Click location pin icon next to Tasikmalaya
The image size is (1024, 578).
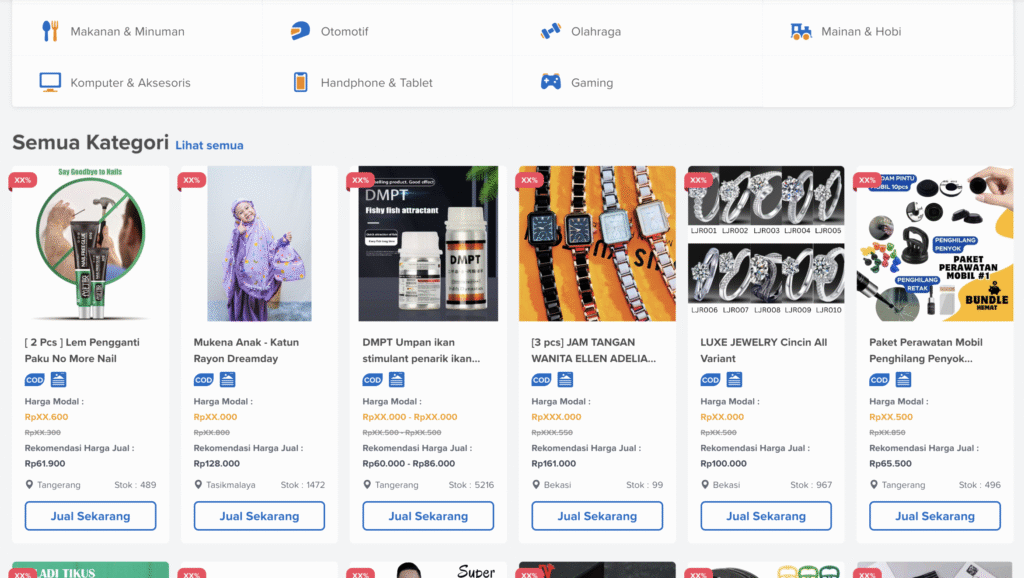(199, 485)
